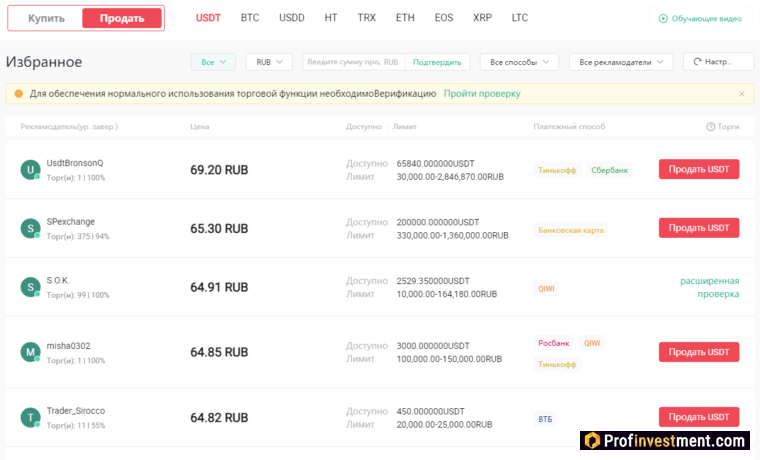The width and height of the screenshot is (760, 460).
Task: Click the Банковская карта payment tag
Action: (x=570, y=230)
